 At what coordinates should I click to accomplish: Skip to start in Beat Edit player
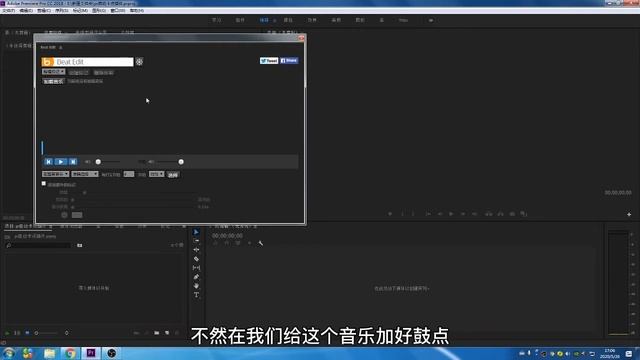click(49, 162)
